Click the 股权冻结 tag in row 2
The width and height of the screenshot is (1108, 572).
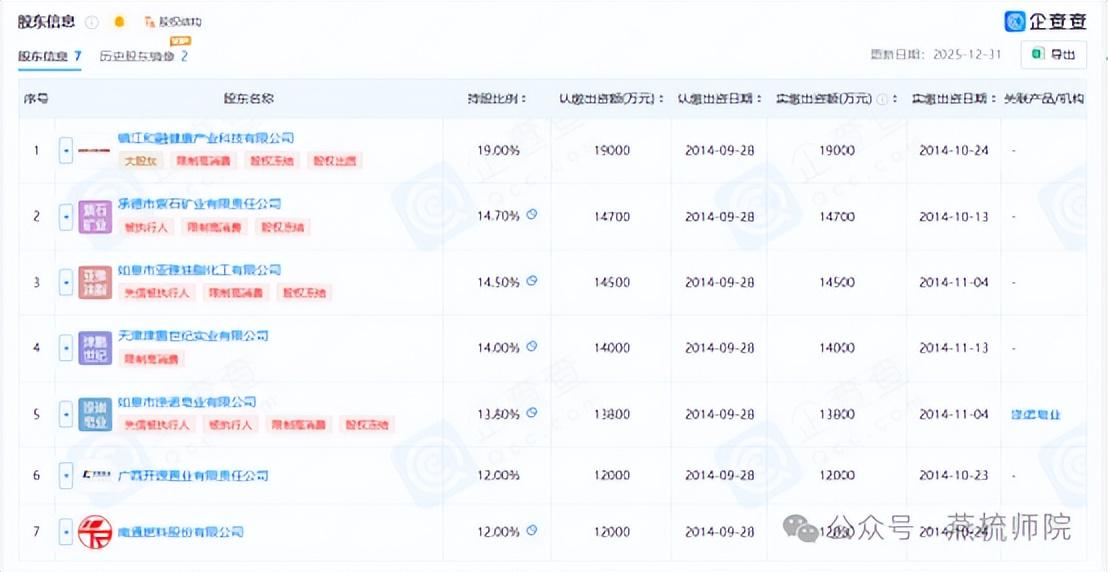coord(283,228)
